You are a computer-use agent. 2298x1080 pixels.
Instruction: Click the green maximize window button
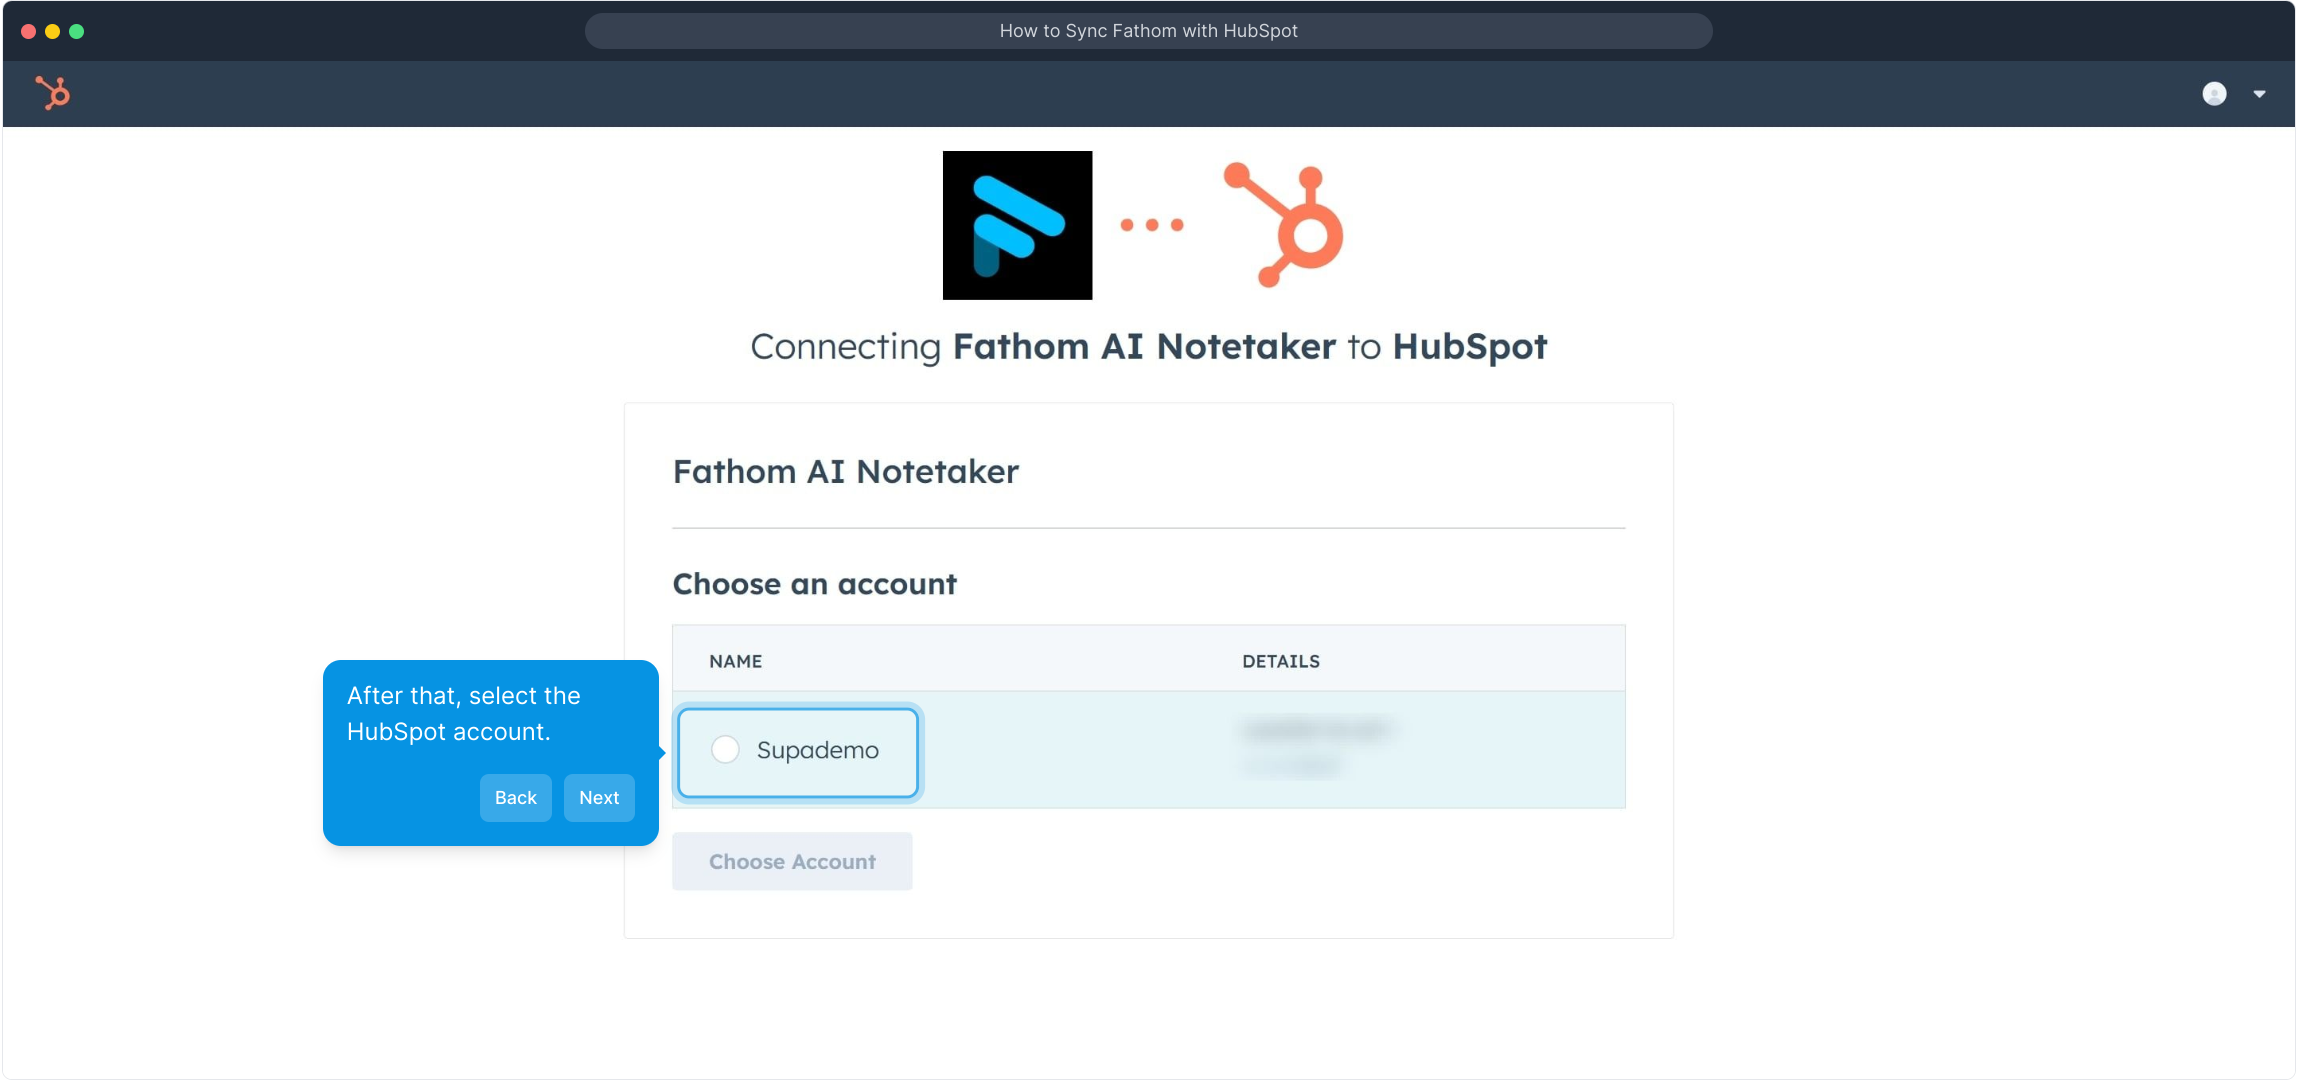77,31
